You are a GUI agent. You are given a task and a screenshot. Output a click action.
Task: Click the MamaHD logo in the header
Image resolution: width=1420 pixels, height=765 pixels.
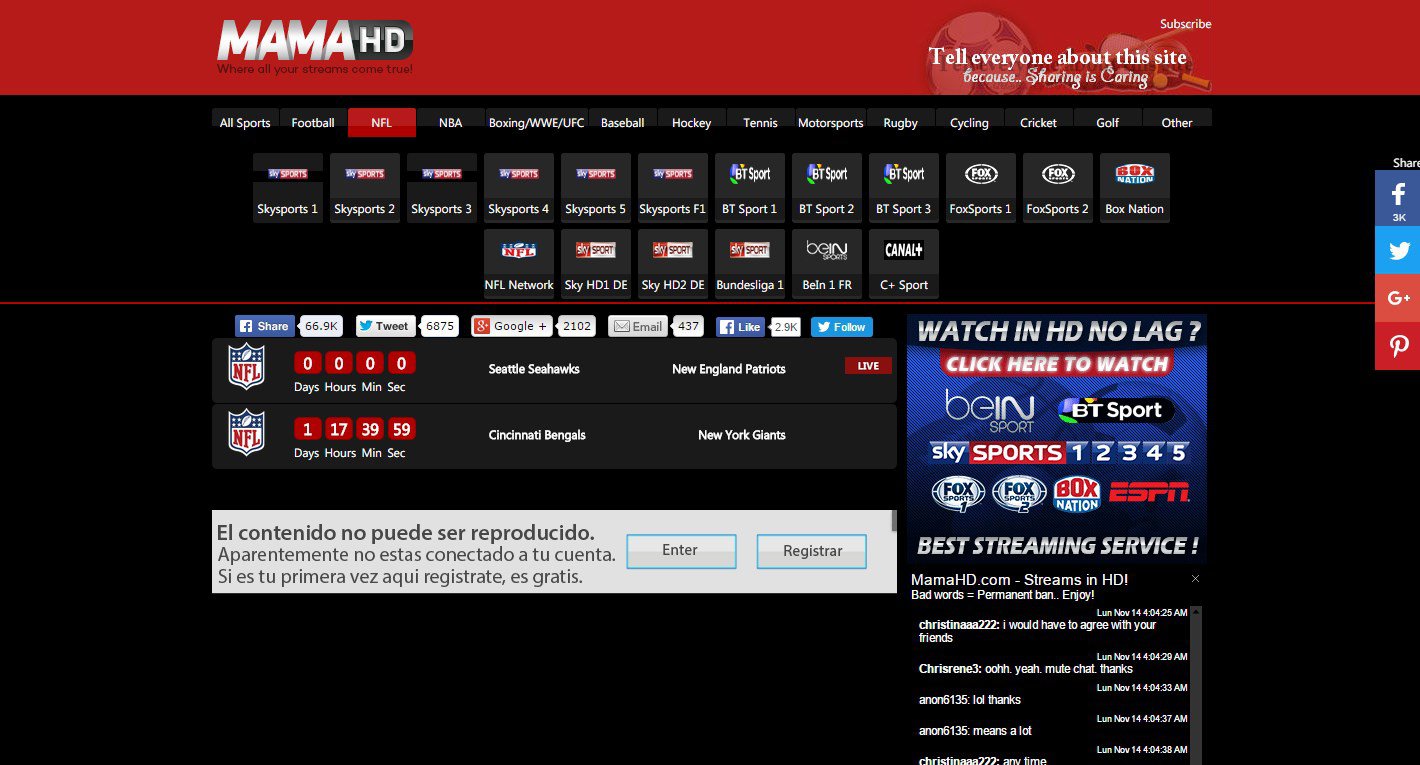click(315, 46)
